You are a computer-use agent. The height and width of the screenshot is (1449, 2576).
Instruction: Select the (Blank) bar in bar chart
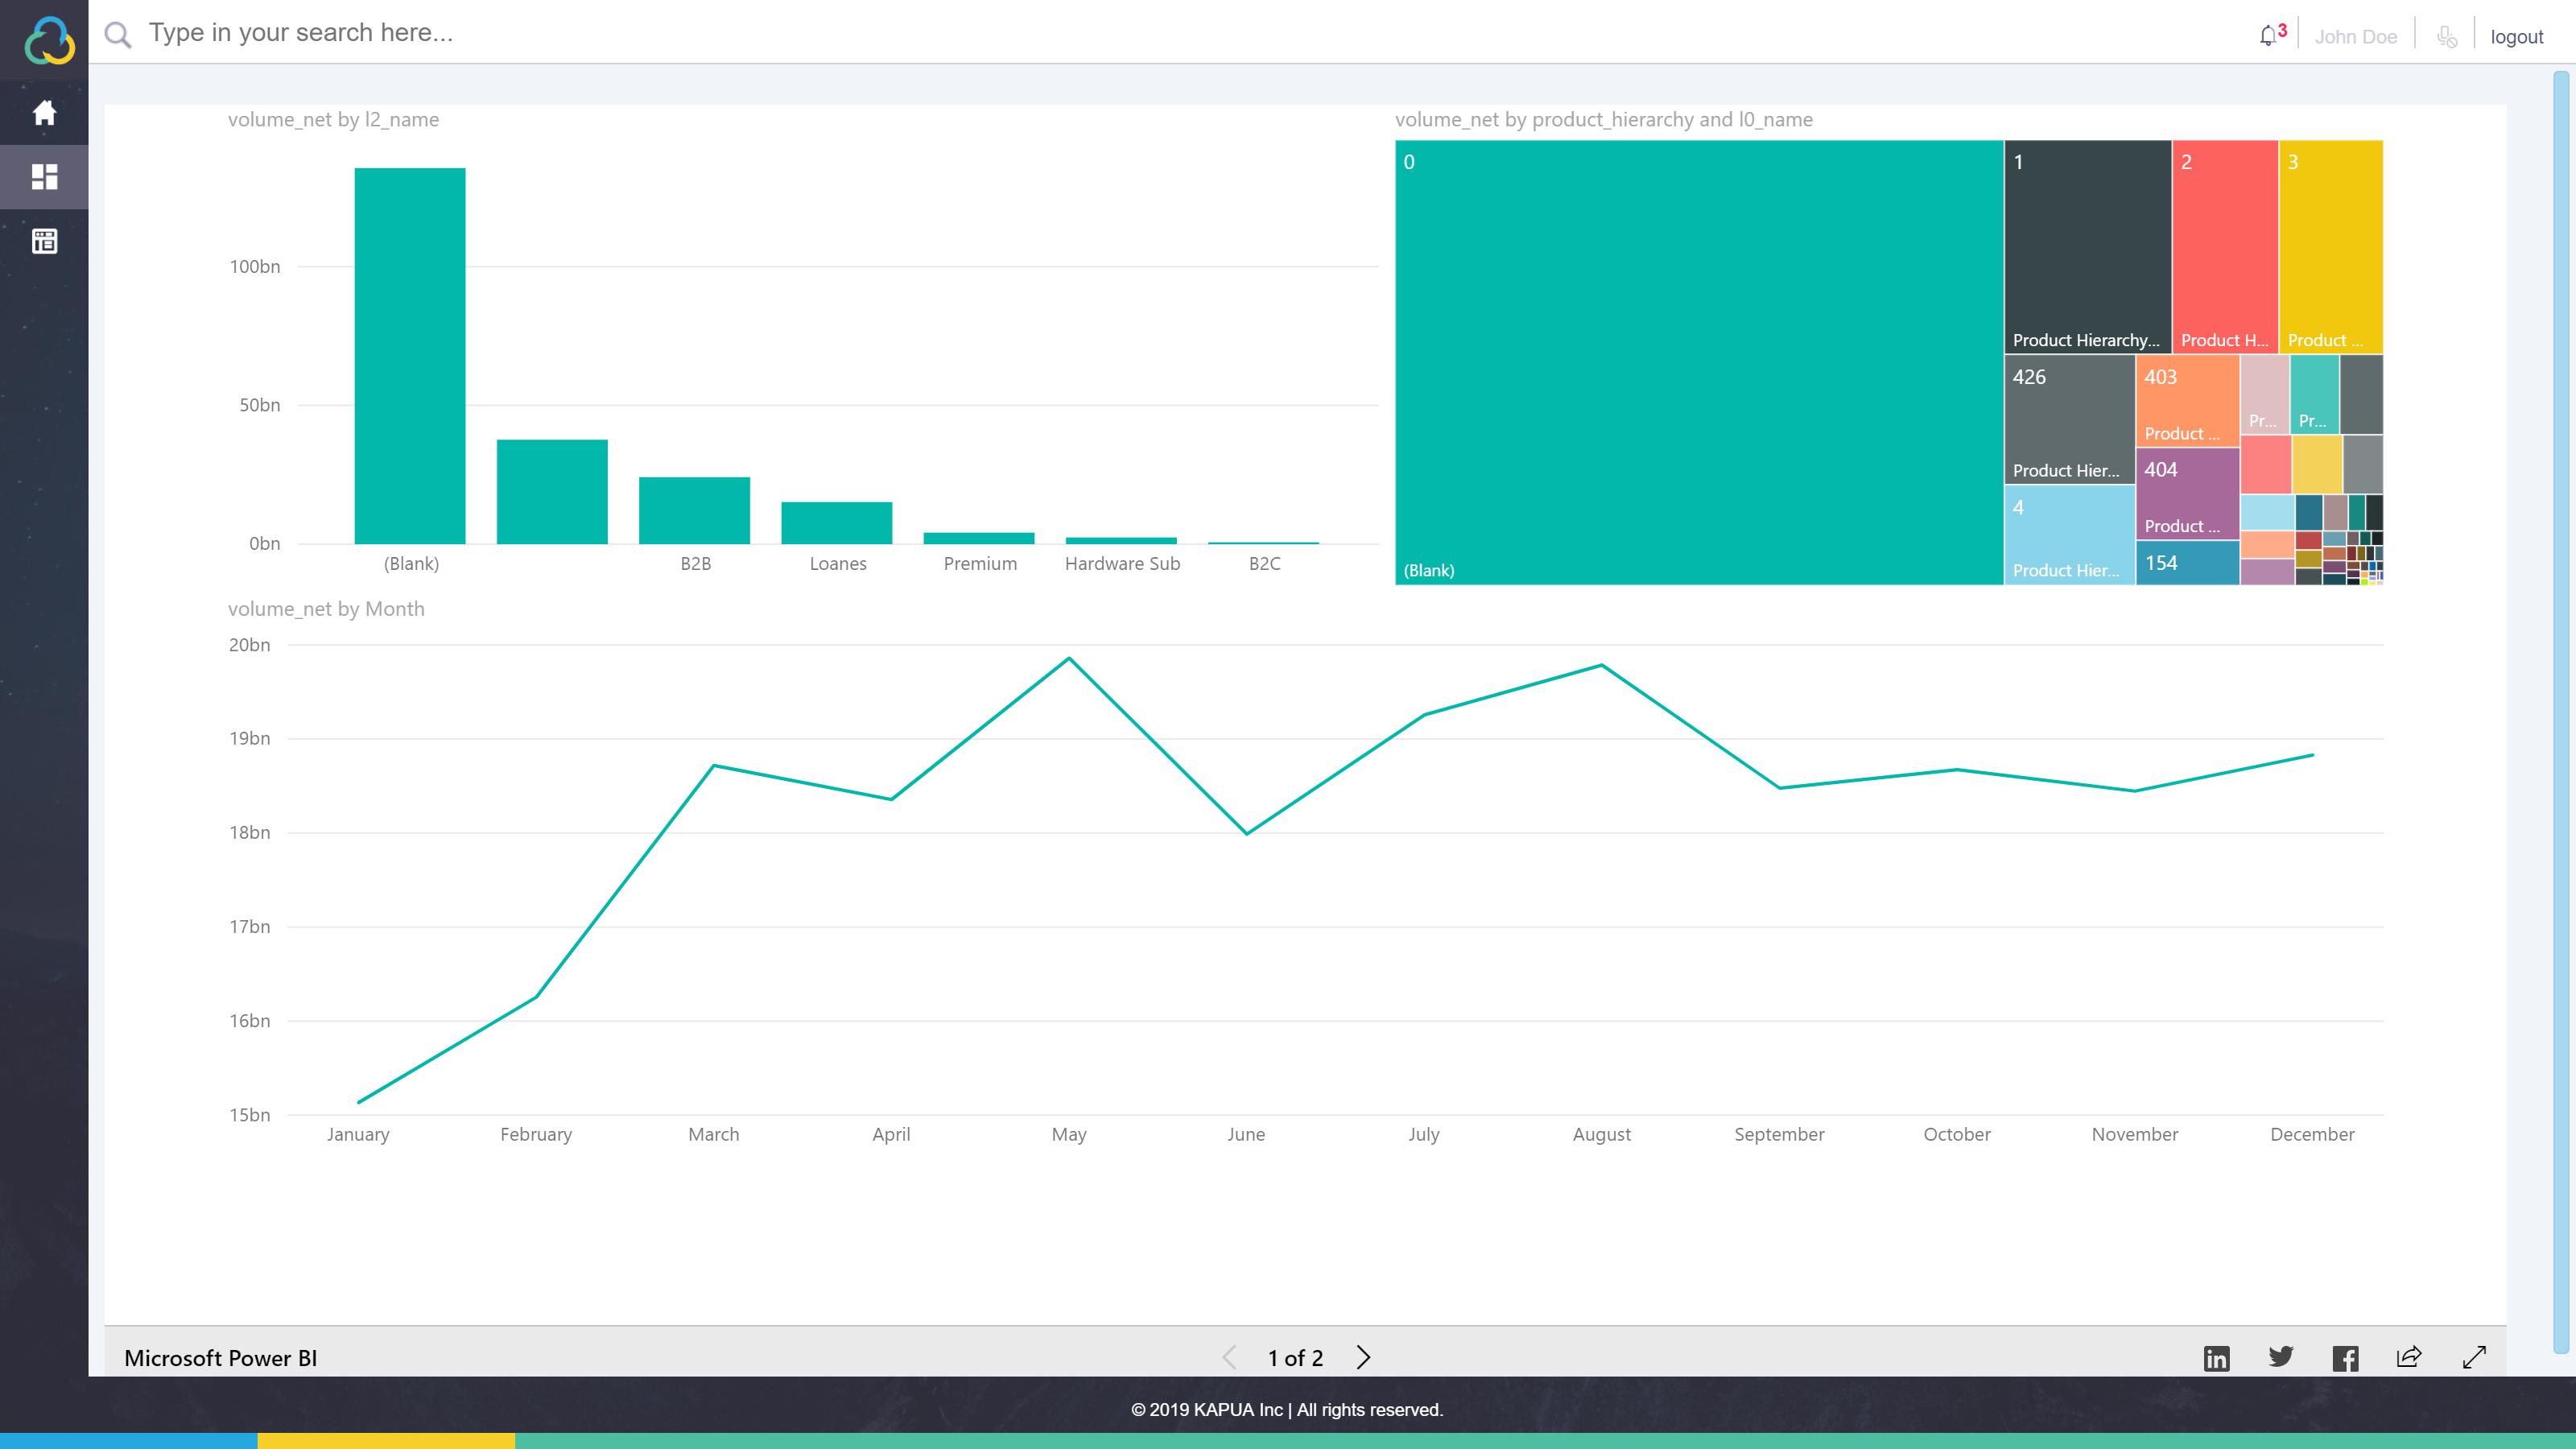click(410, 355)
